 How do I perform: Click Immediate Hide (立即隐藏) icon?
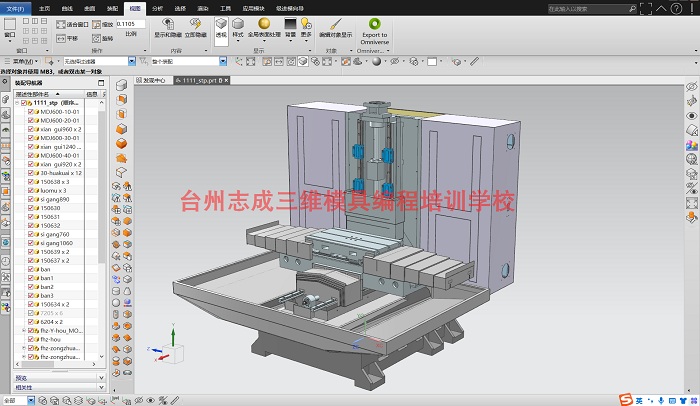click(196, 24)
